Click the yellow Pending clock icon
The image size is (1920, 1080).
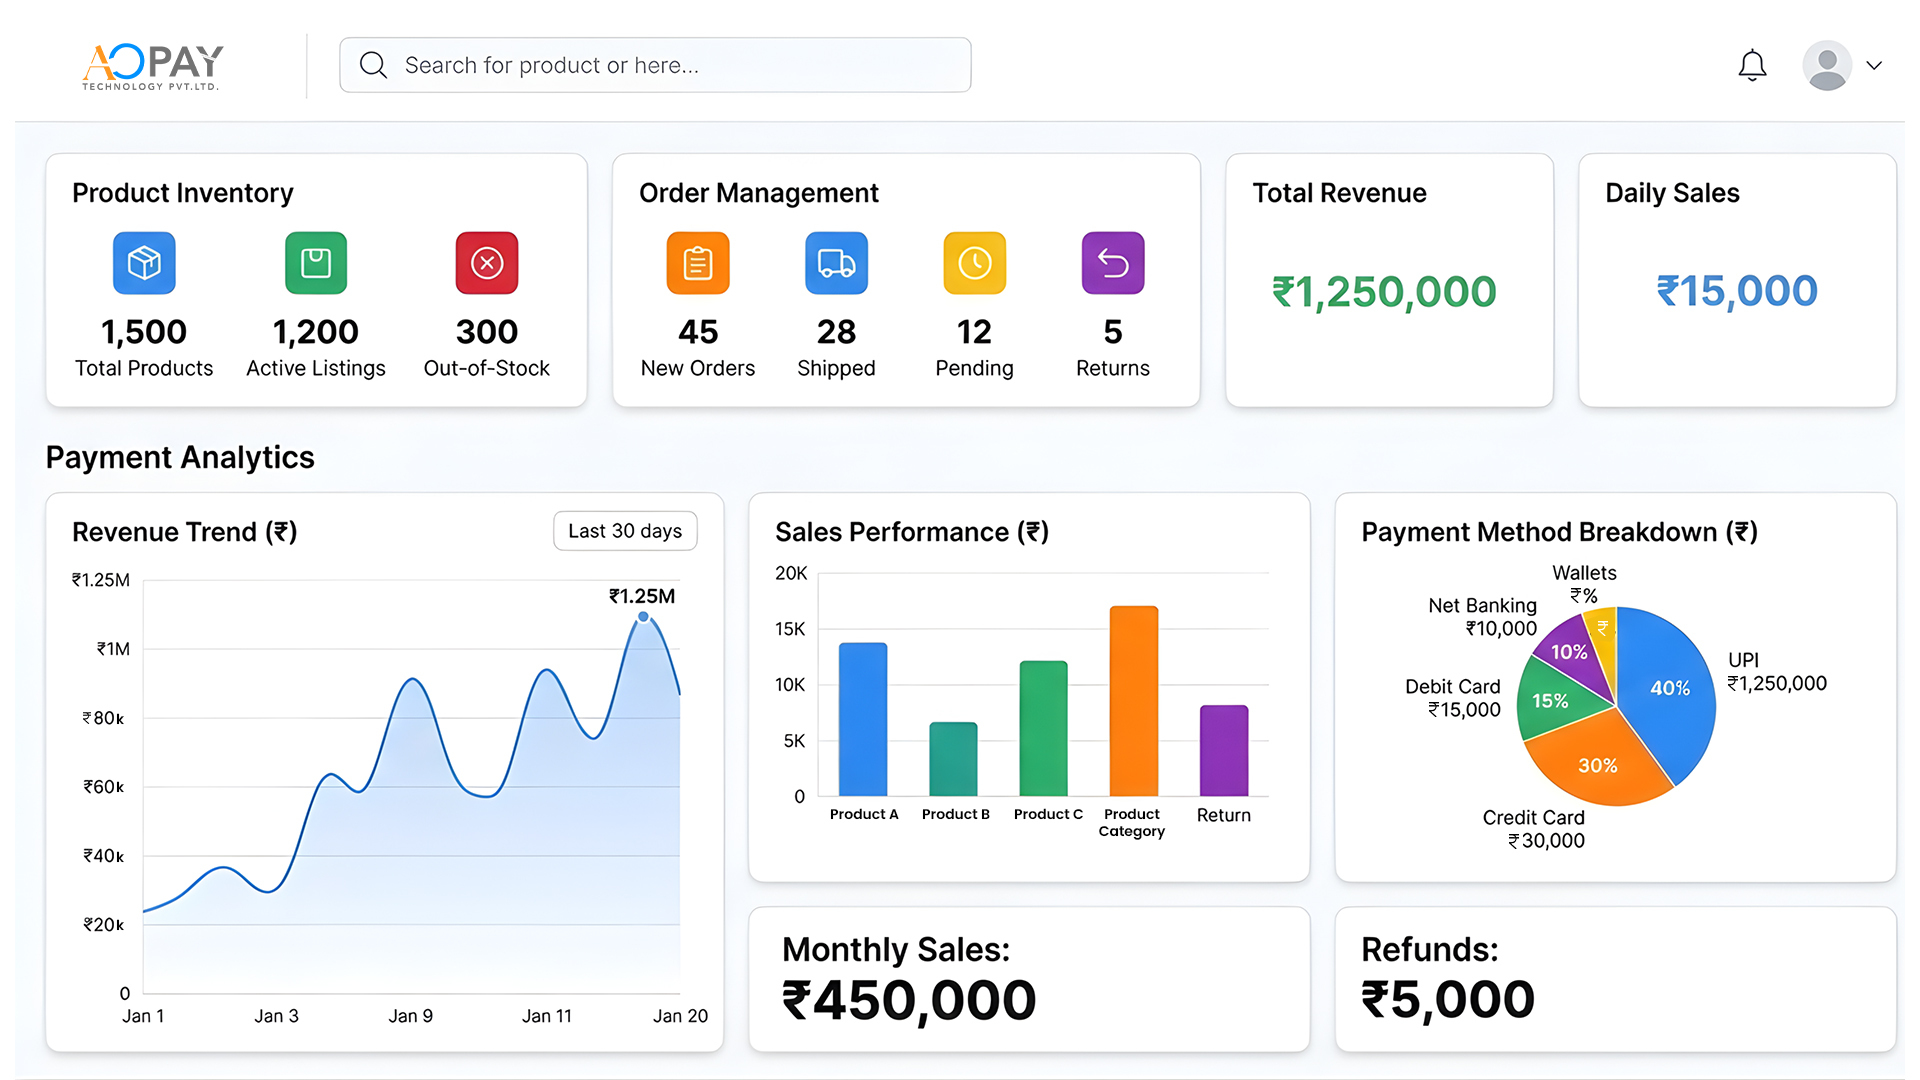[974, 263]
